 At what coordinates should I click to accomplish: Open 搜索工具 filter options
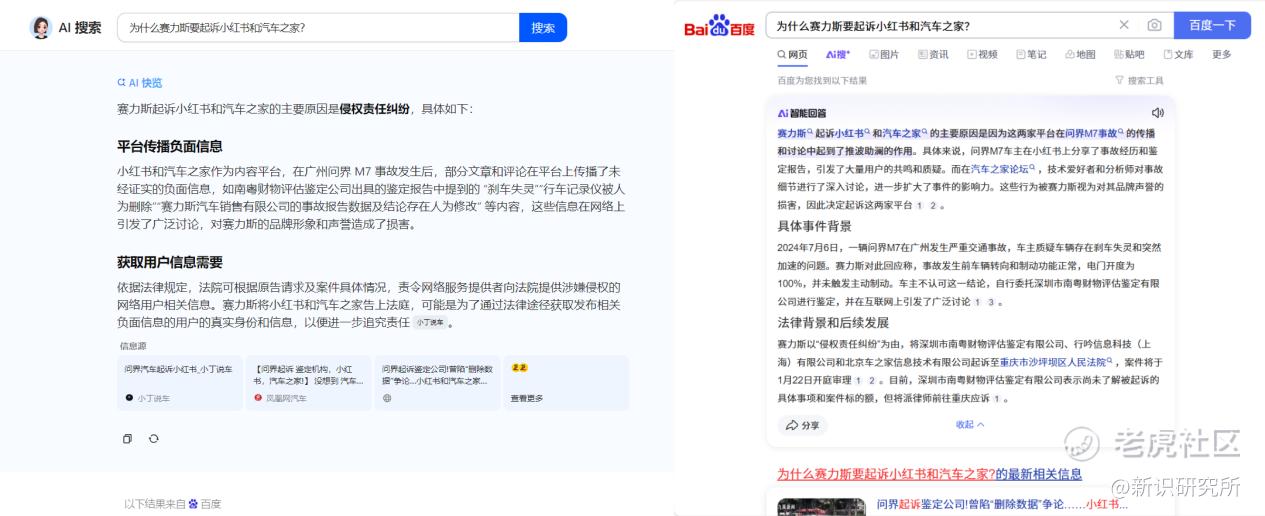coord(1139,81)
